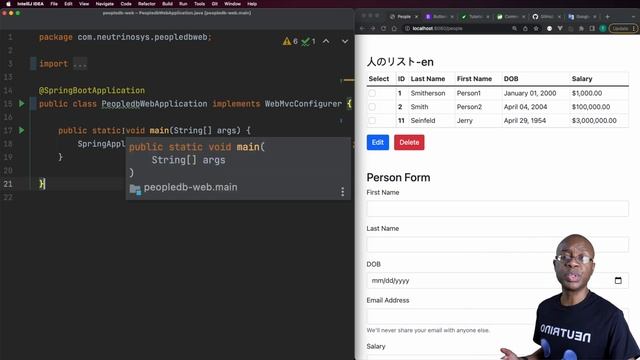Viewport: 640px width, 360px height.
Task: Open the Window menu
Action: click(232, 4)
